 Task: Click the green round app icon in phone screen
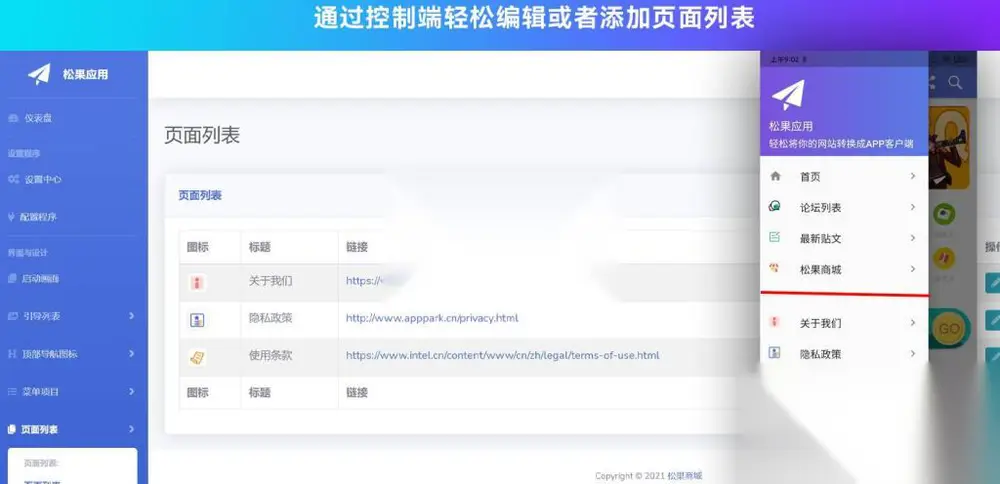(x=944, y=213)
